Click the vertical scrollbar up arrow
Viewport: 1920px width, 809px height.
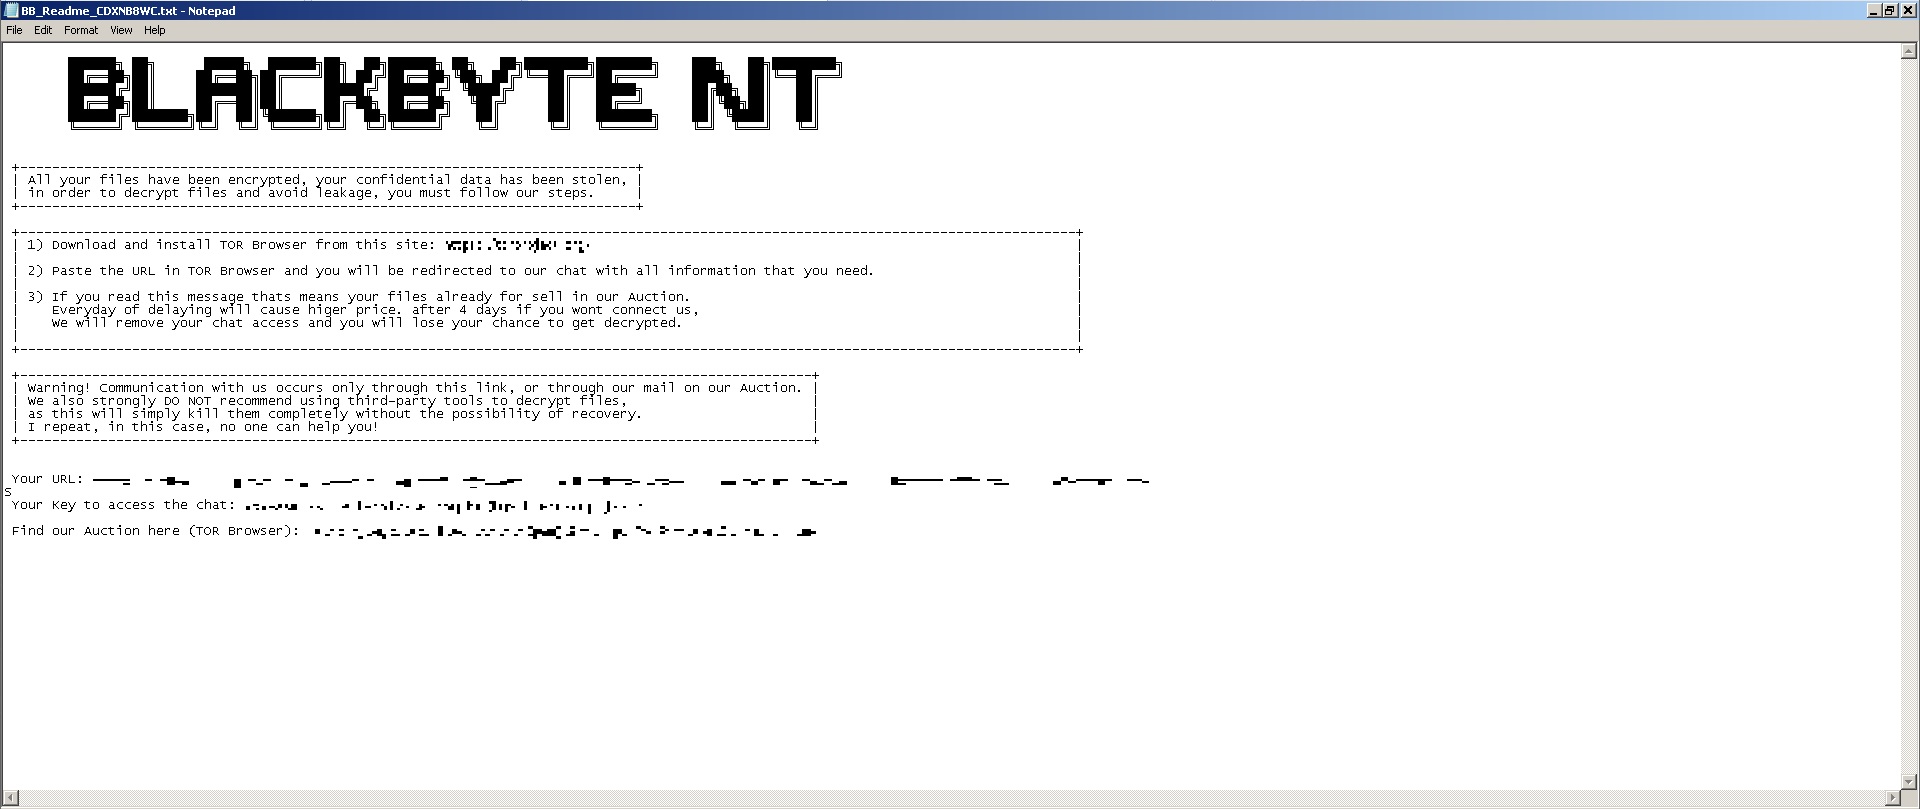[1908, 51]
